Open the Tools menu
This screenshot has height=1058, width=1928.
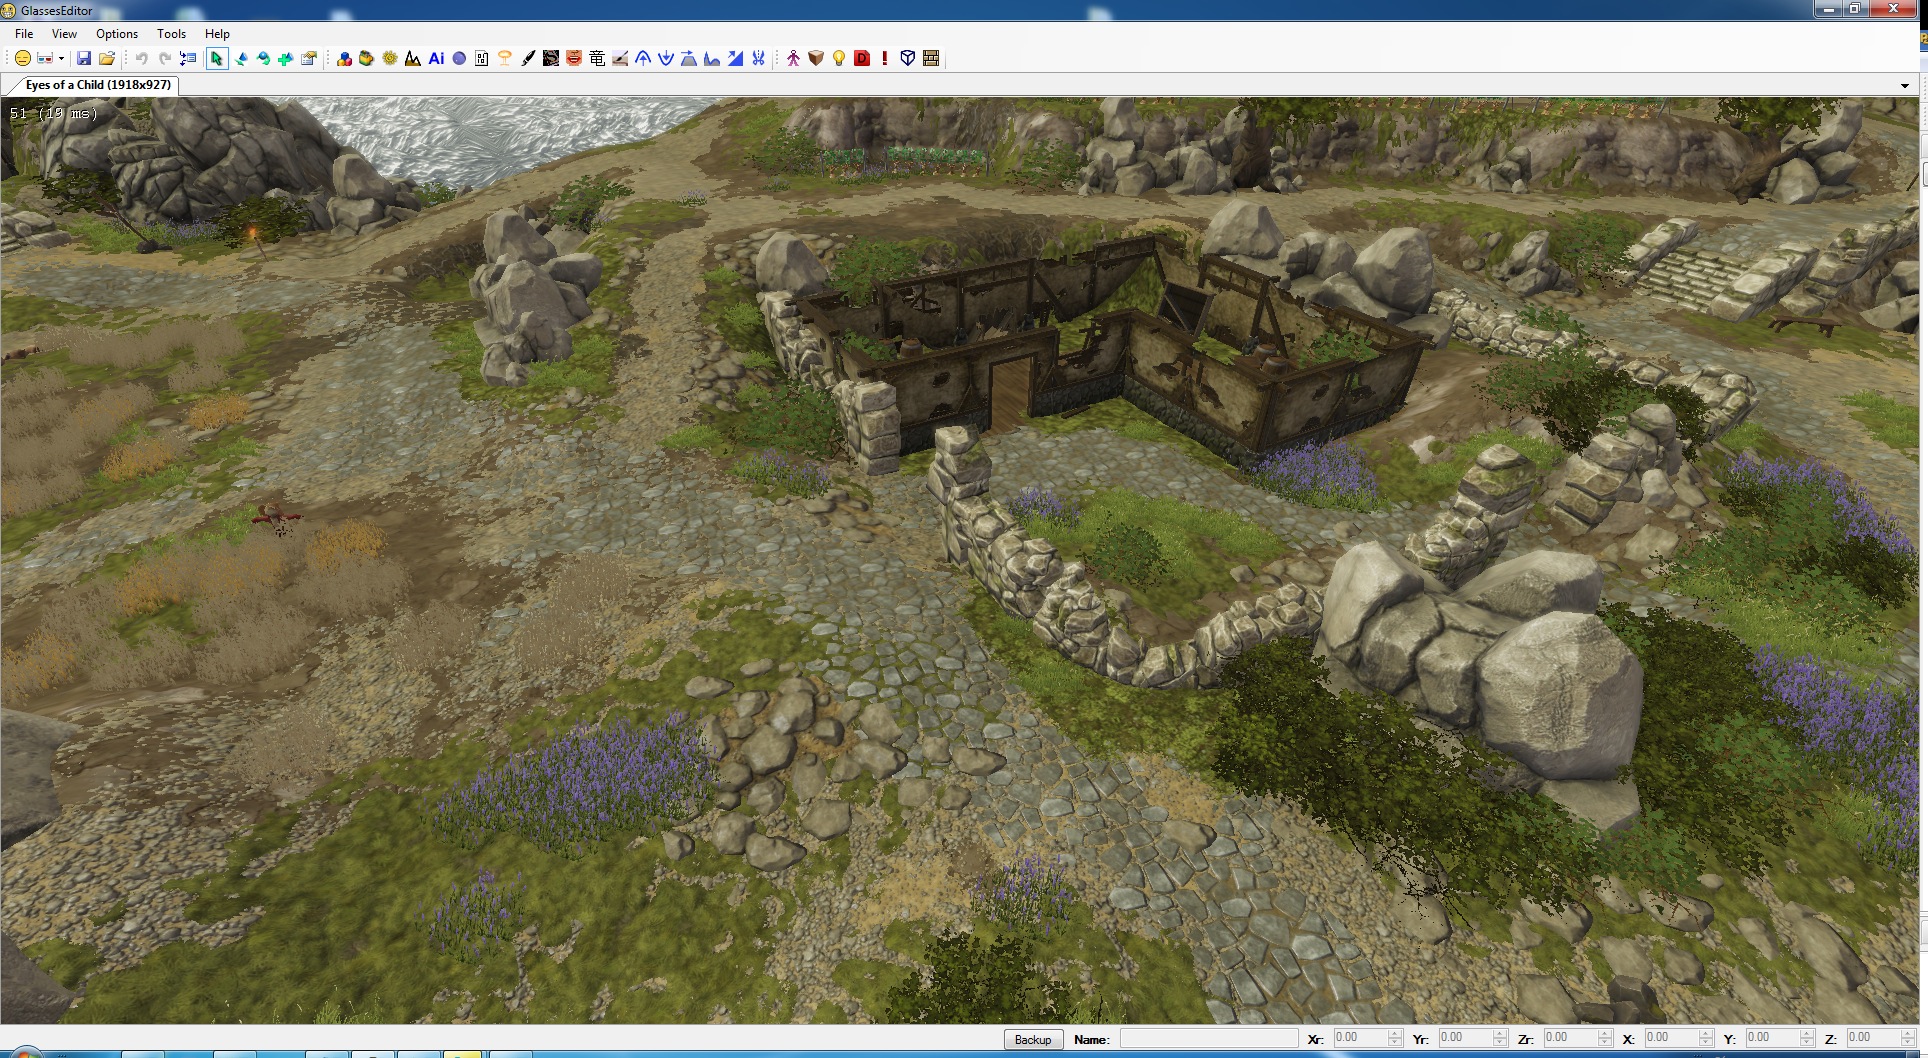(171, 34)
